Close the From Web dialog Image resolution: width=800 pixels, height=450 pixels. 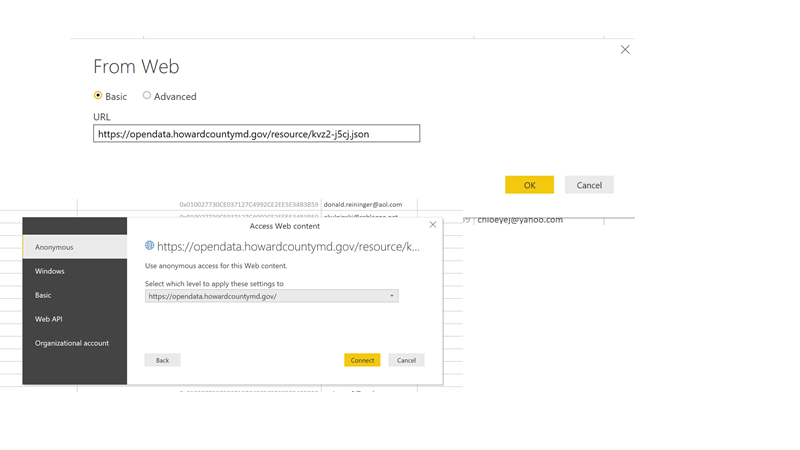[x=625, y=50]
